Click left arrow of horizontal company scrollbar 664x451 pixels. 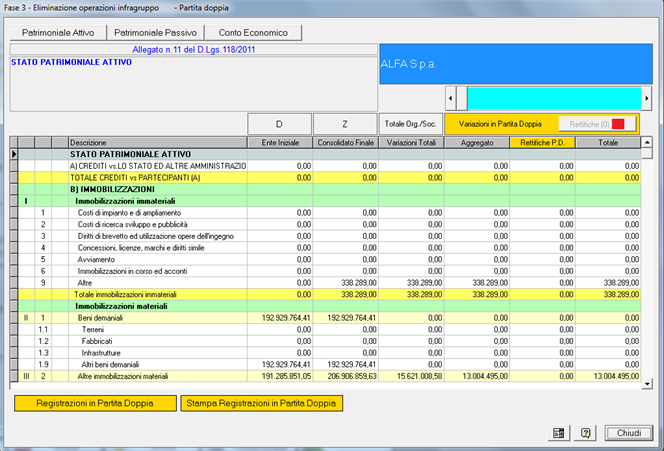[x=452, y=98]
